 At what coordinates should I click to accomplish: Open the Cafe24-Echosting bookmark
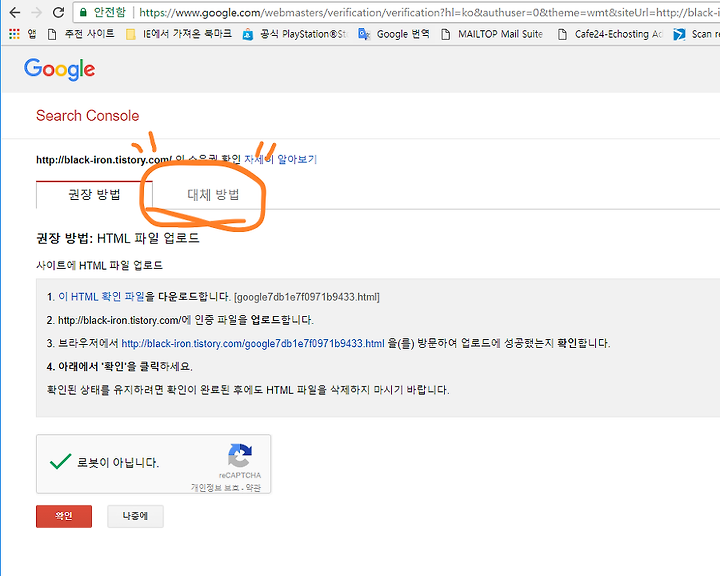(x=610, y=34)
